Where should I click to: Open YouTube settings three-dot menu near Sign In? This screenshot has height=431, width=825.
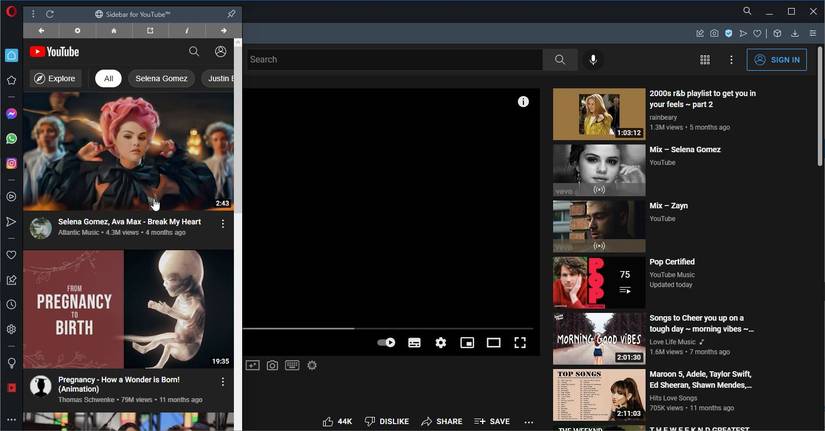pyautogui.click(x=731, y=59)
